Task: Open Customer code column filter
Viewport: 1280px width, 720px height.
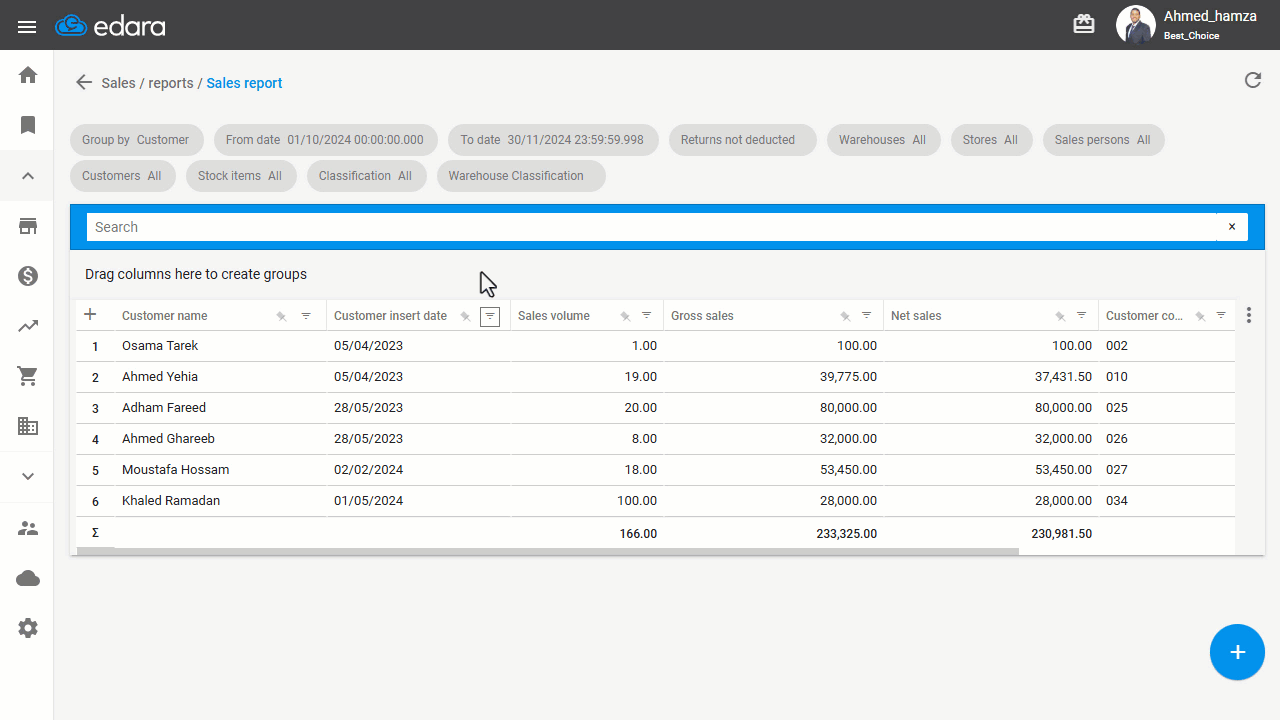Action: 1221,316
